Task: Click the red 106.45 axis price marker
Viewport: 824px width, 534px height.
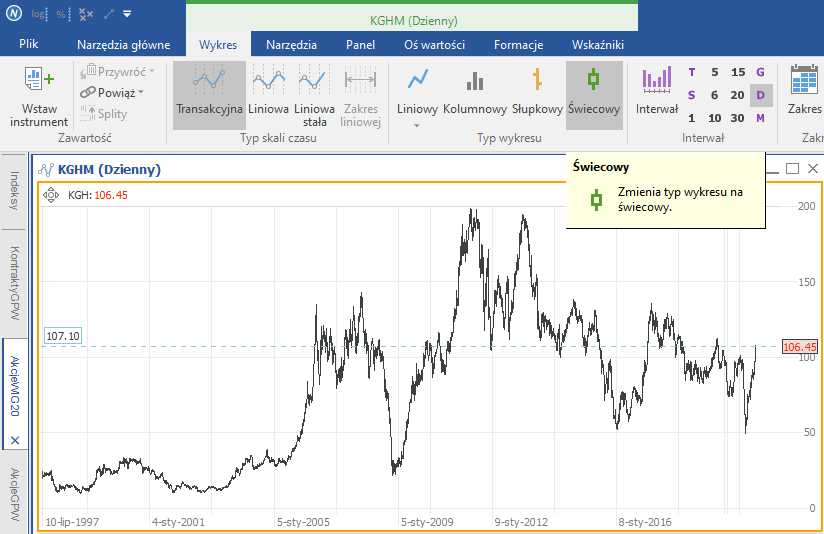Action: [799, 347]
